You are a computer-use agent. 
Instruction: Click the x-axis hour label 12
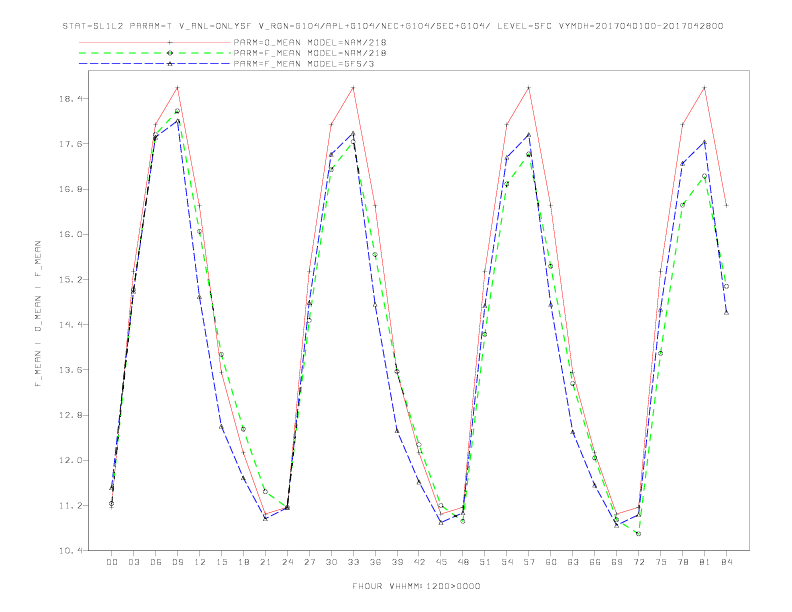click(x=200, y=562)
